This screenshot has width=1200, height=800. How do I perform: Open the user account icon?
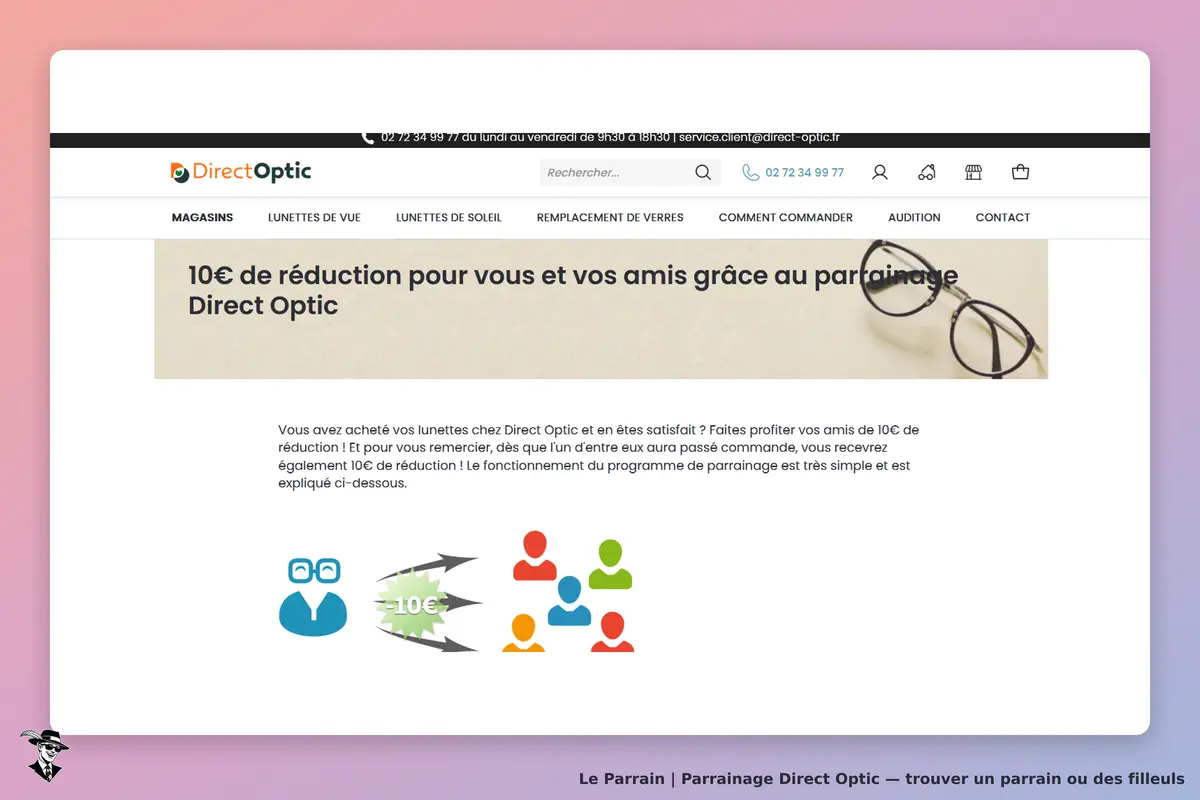[x=880, y=173]
